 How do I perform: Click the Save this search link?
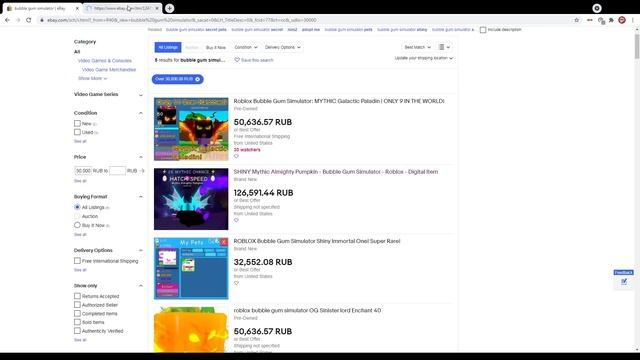(257, 60)
